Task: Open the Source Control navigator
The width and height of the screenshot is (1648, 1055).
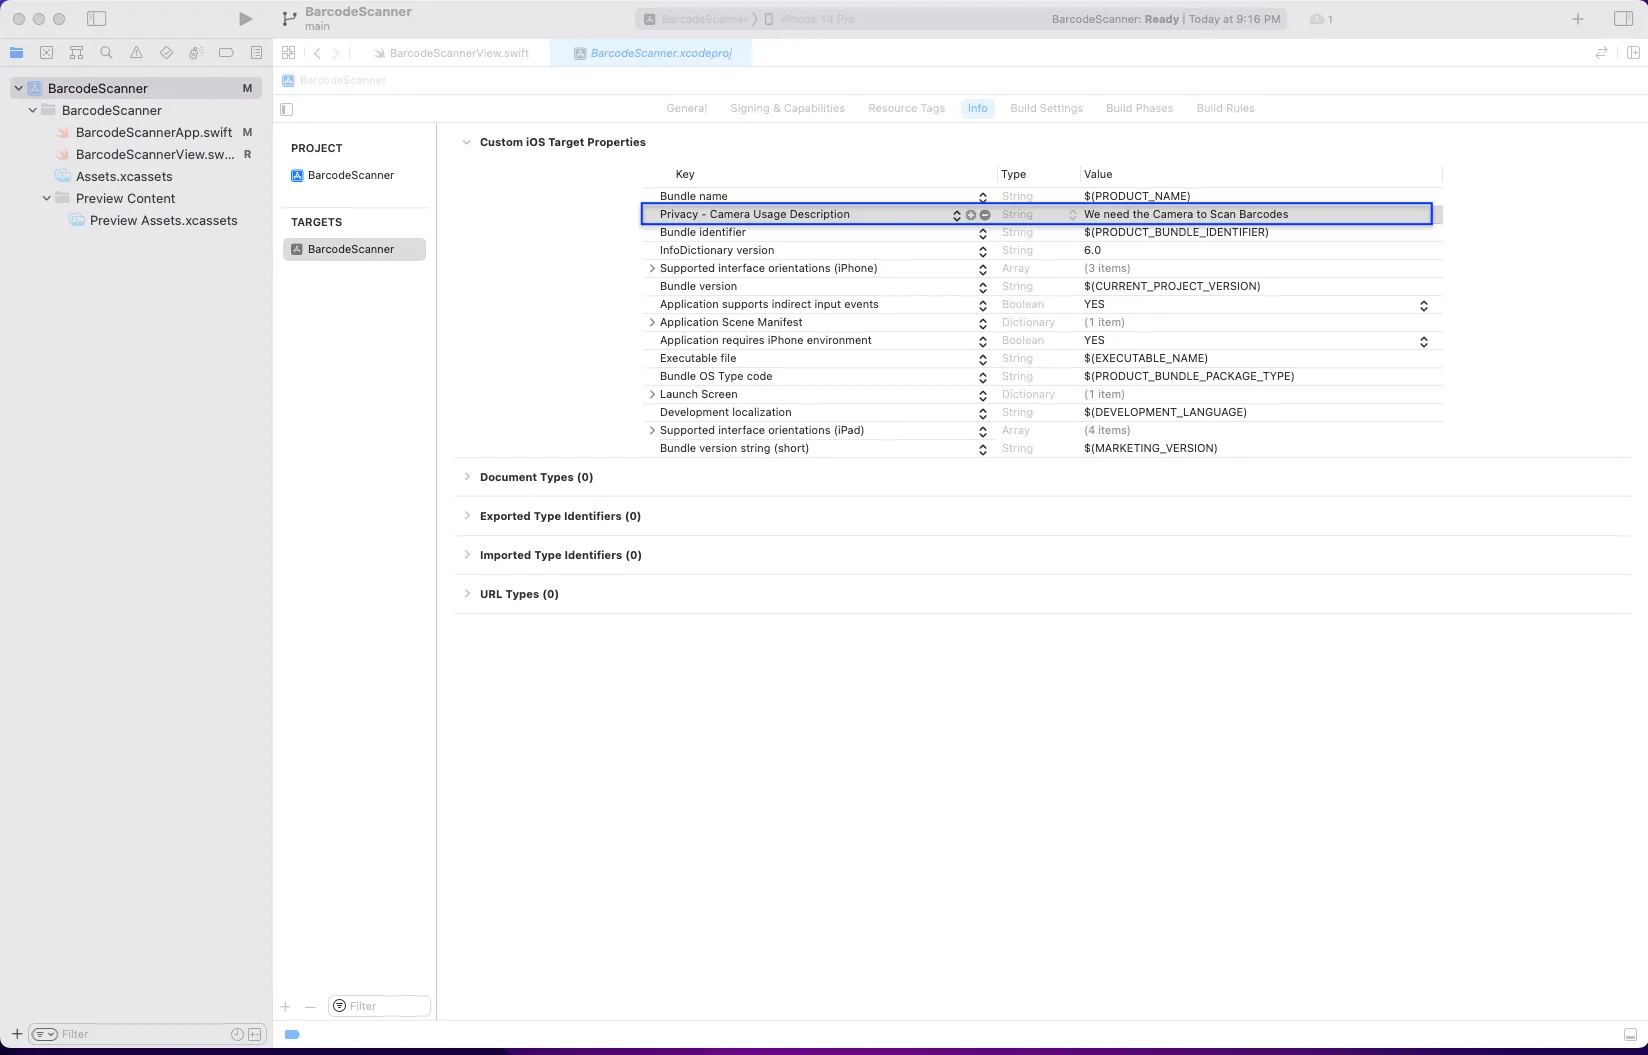Action: 46,53
